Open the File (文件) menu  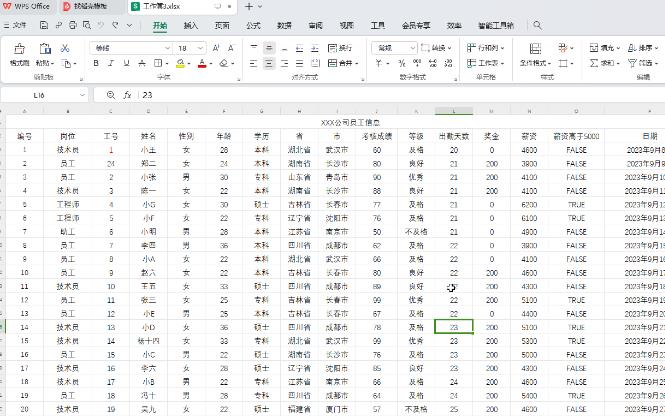coord(15,25)
